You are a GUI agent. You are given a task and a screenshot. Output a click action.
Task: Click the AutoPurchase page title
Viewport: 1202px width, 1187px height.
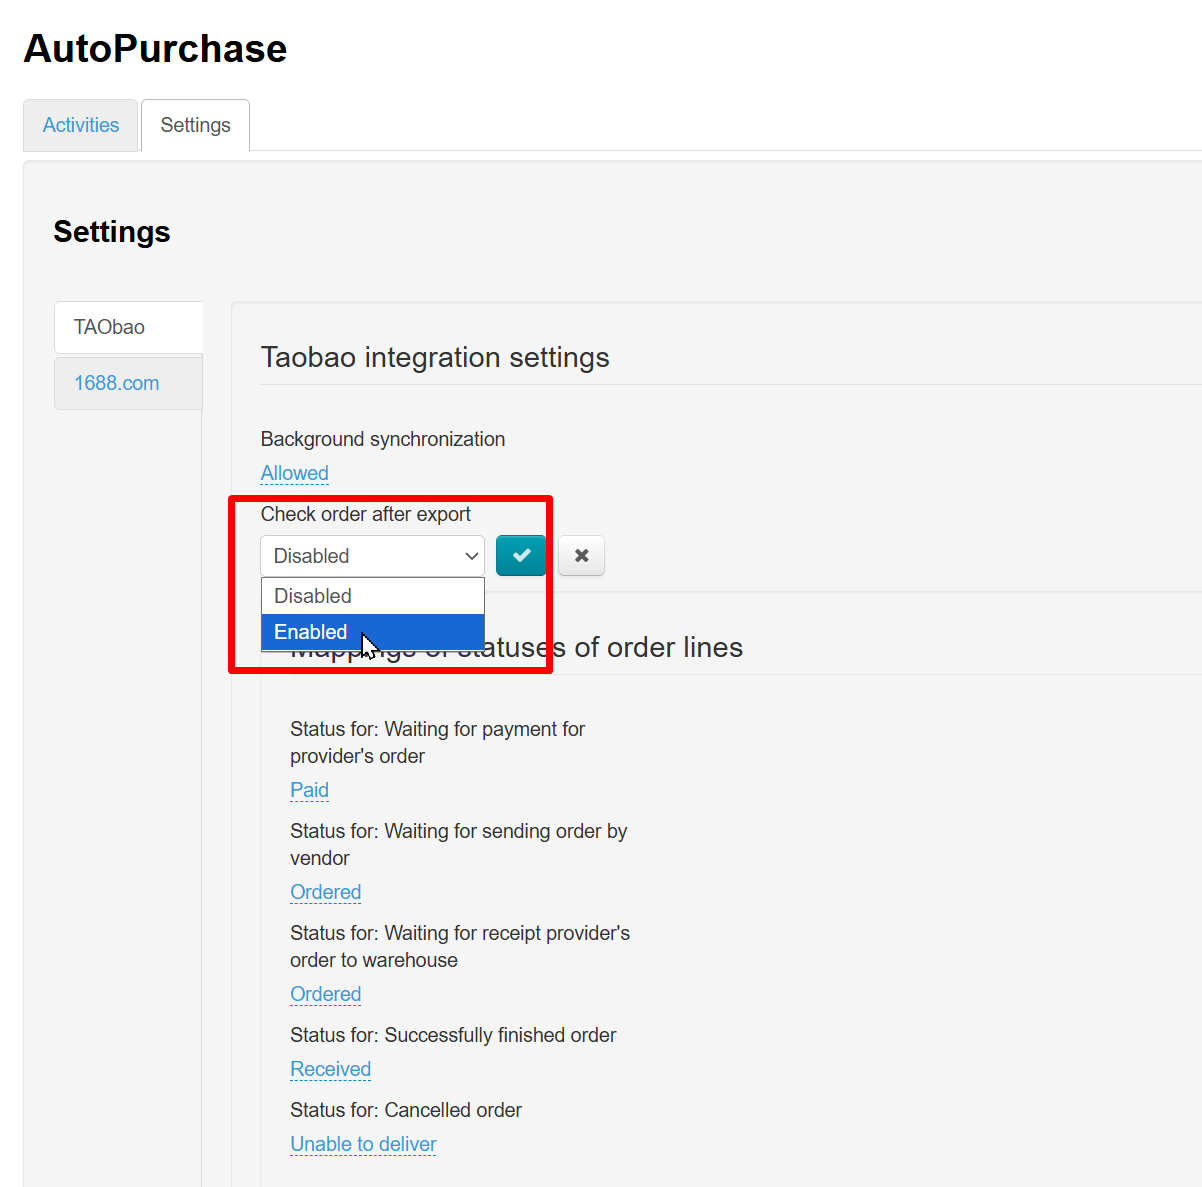(155, 48)
